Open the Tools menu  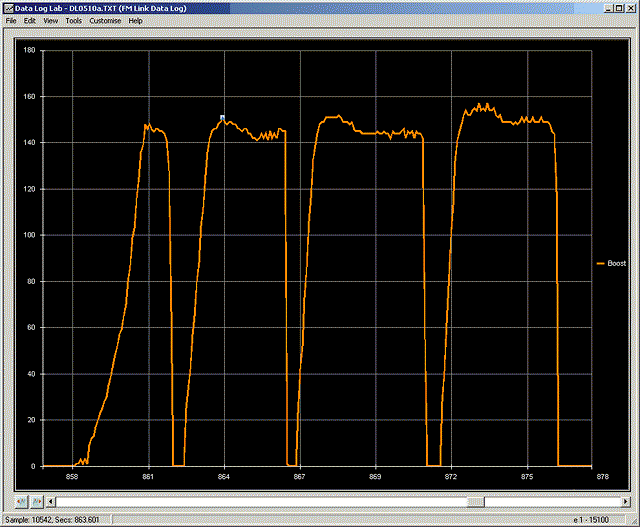(73, 21)
